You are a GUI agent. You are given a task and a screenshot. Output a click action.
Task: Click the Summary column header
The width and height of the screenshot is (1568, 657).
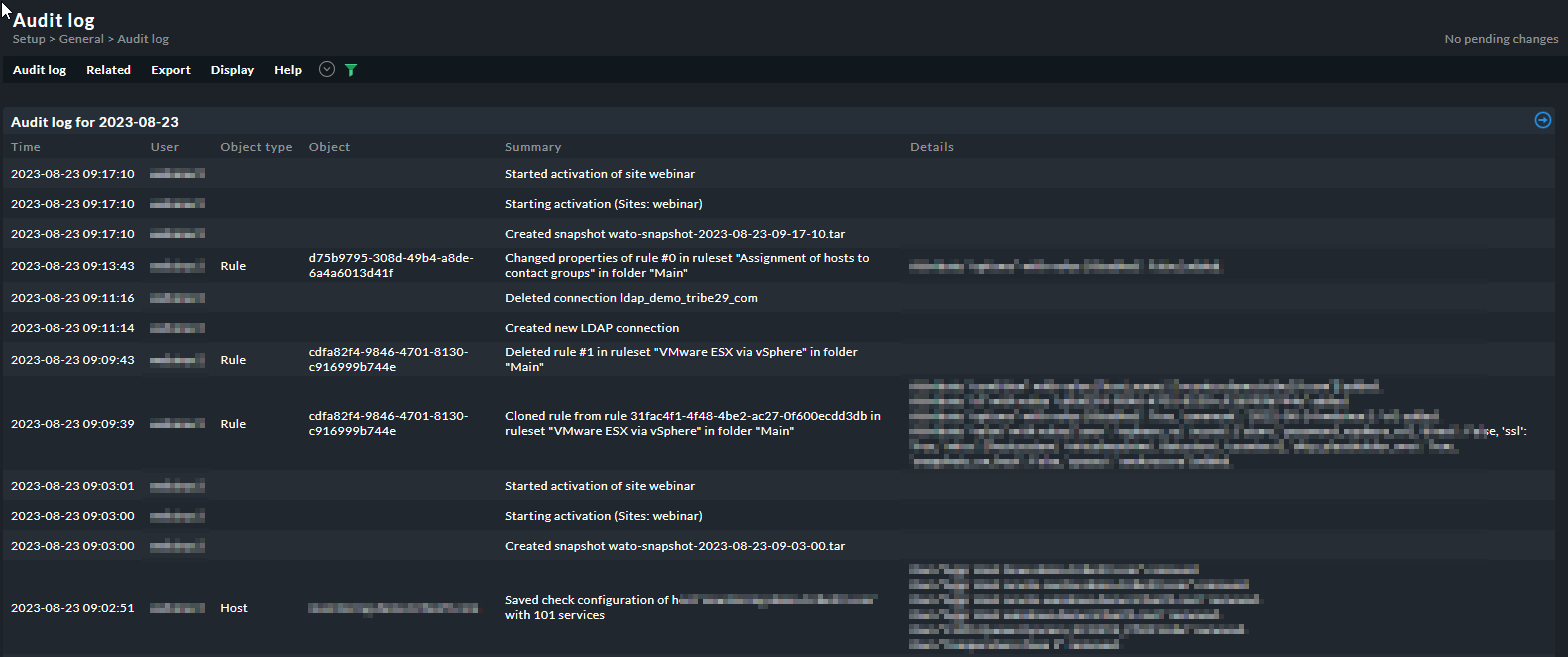coord(533,147)
